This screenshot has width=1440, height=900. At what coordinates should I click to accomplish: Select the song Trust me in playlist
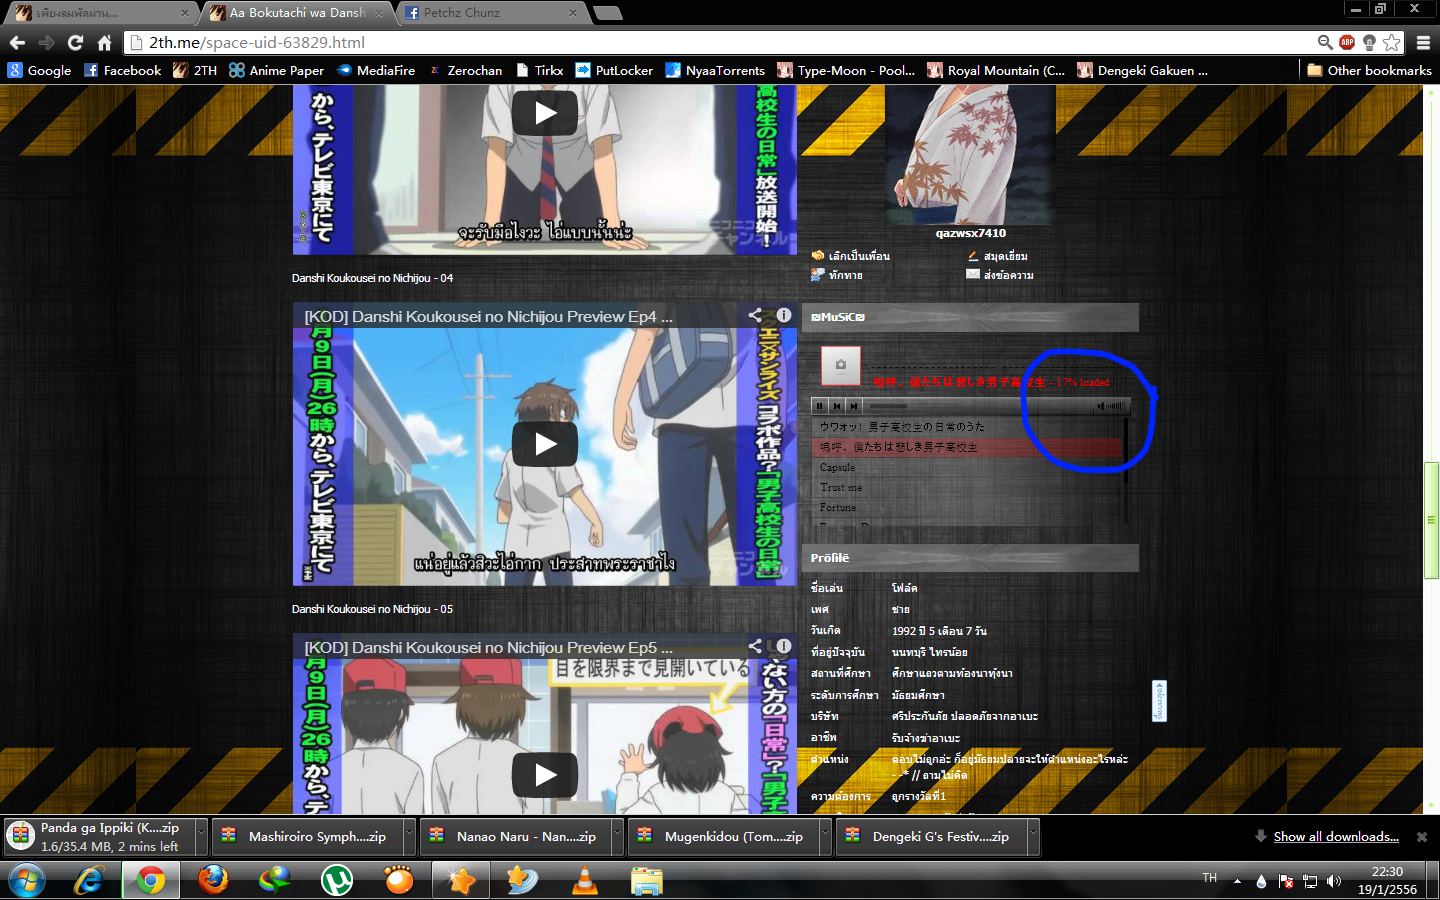click(967, 487)
